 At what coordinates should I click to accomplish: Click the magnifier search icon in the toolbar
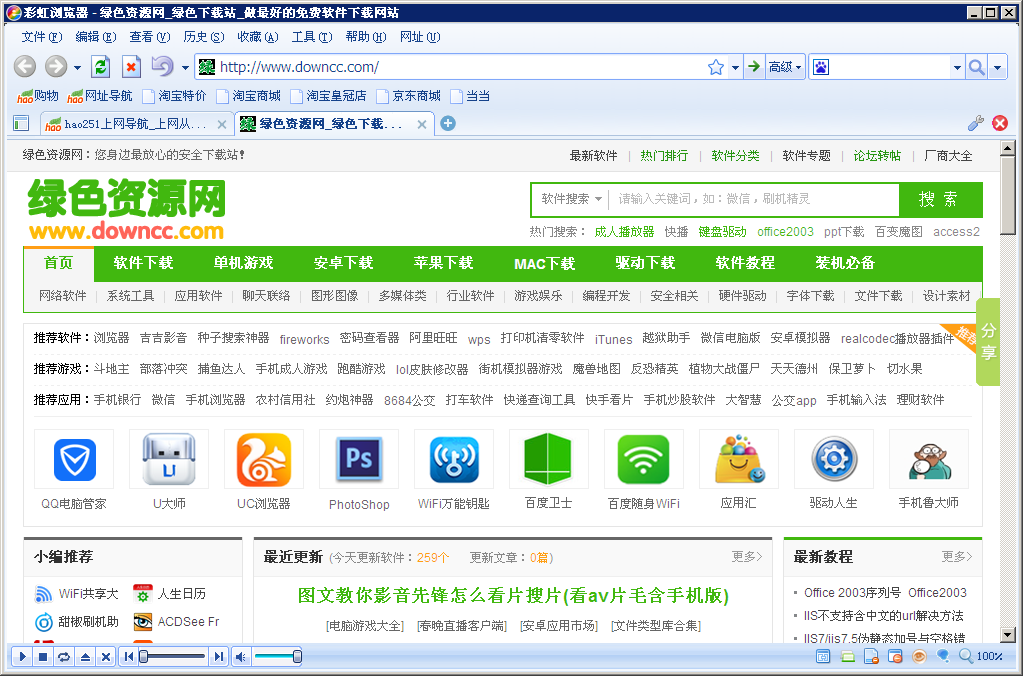point(975,67)
